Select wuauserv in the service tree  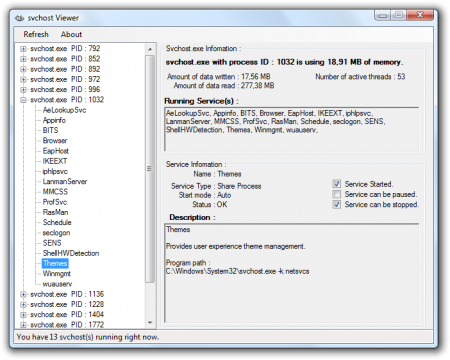click(57, 284)
